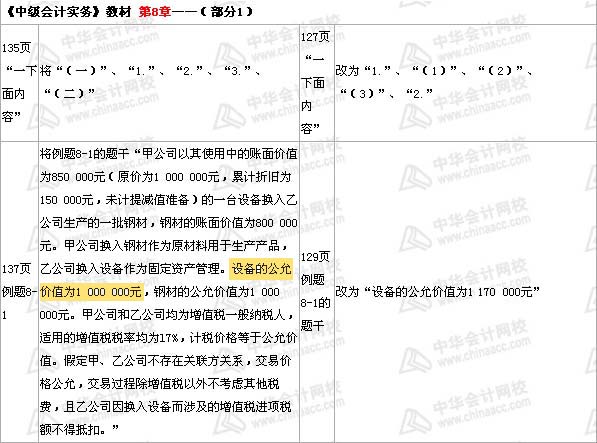This screenshot has width=597, height=443.
Task: Click the text '"(二)"' in the first row
Action: click(70, 94)
